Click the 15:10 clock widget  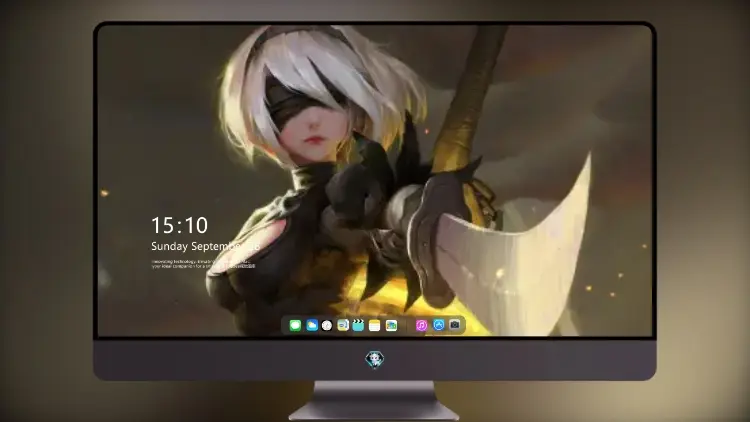(180, 225)
